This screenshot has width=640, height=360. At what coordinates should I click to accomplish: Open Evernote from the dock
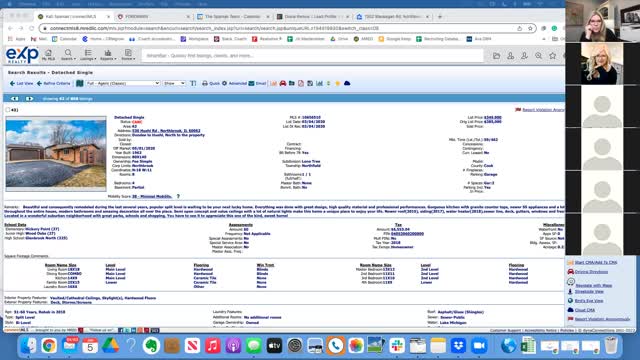tap(151, 346)
